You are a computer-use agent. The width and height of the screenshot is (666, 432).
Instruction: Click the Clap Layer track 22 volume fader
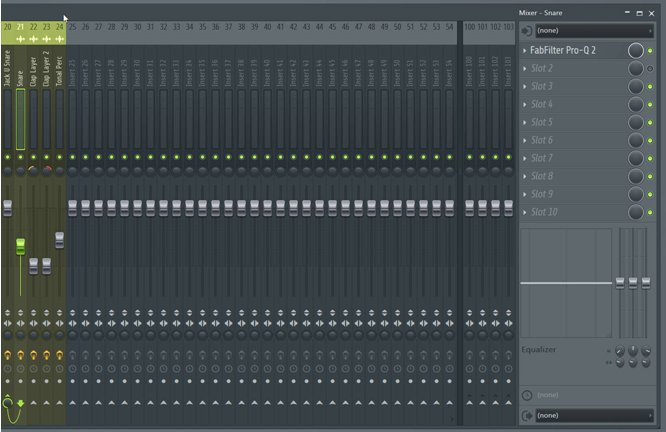click(x=34, y=266)
